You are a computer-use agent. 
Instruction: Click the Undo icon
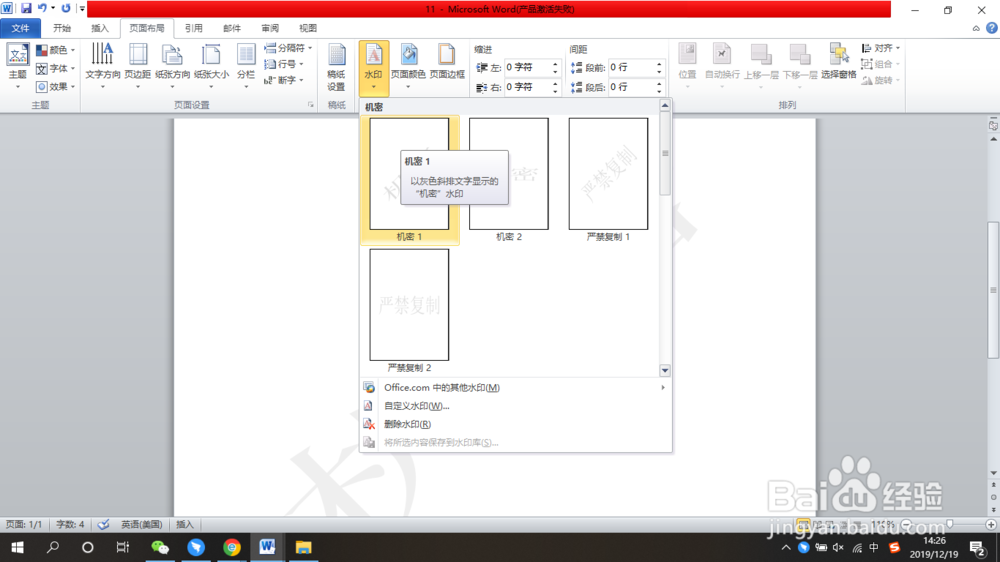click(x=42, y=8)
